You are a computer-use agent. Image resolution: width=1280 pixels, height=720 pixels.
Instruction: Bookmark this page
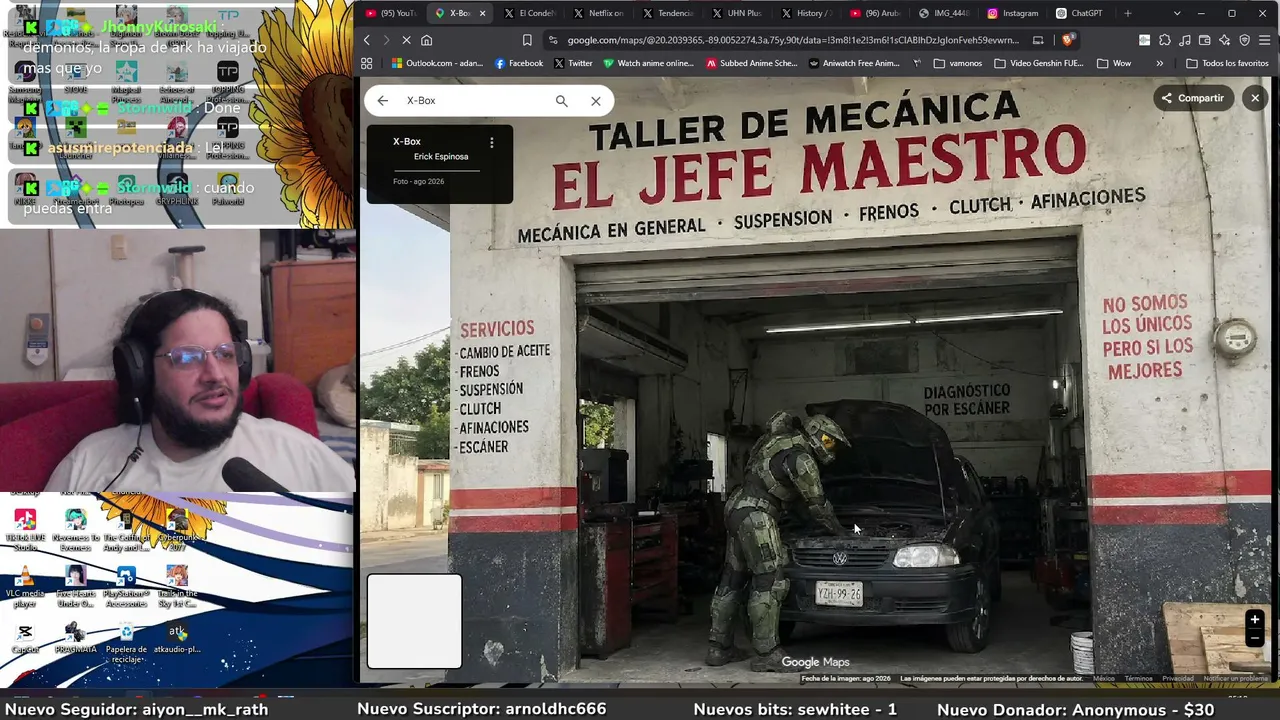pos(527,40)
